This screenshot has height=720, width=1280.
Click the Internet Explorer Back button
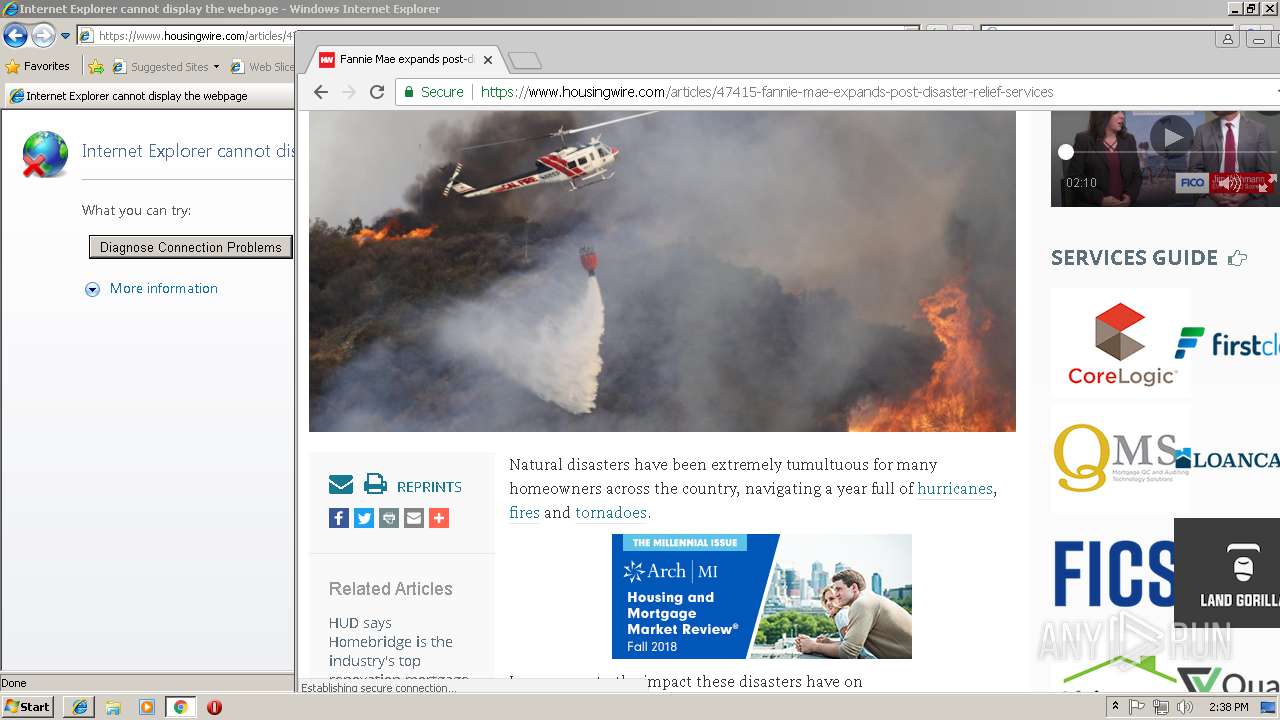click(15, 36)
